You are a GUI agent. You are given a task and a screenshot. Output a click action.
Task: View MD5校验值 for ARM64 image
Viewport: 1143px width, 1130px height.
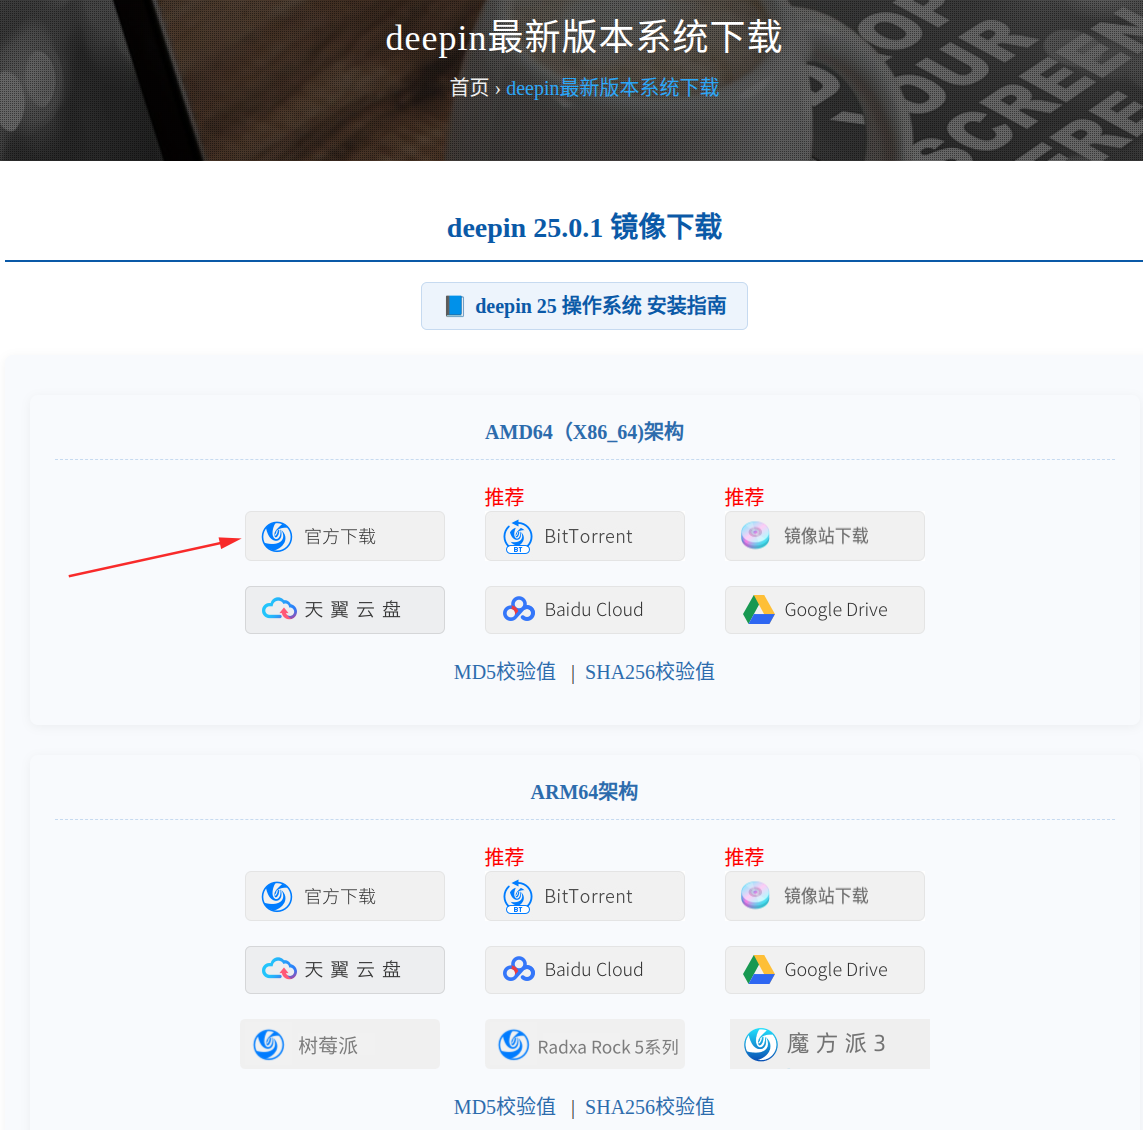[x=504, y=1107]
